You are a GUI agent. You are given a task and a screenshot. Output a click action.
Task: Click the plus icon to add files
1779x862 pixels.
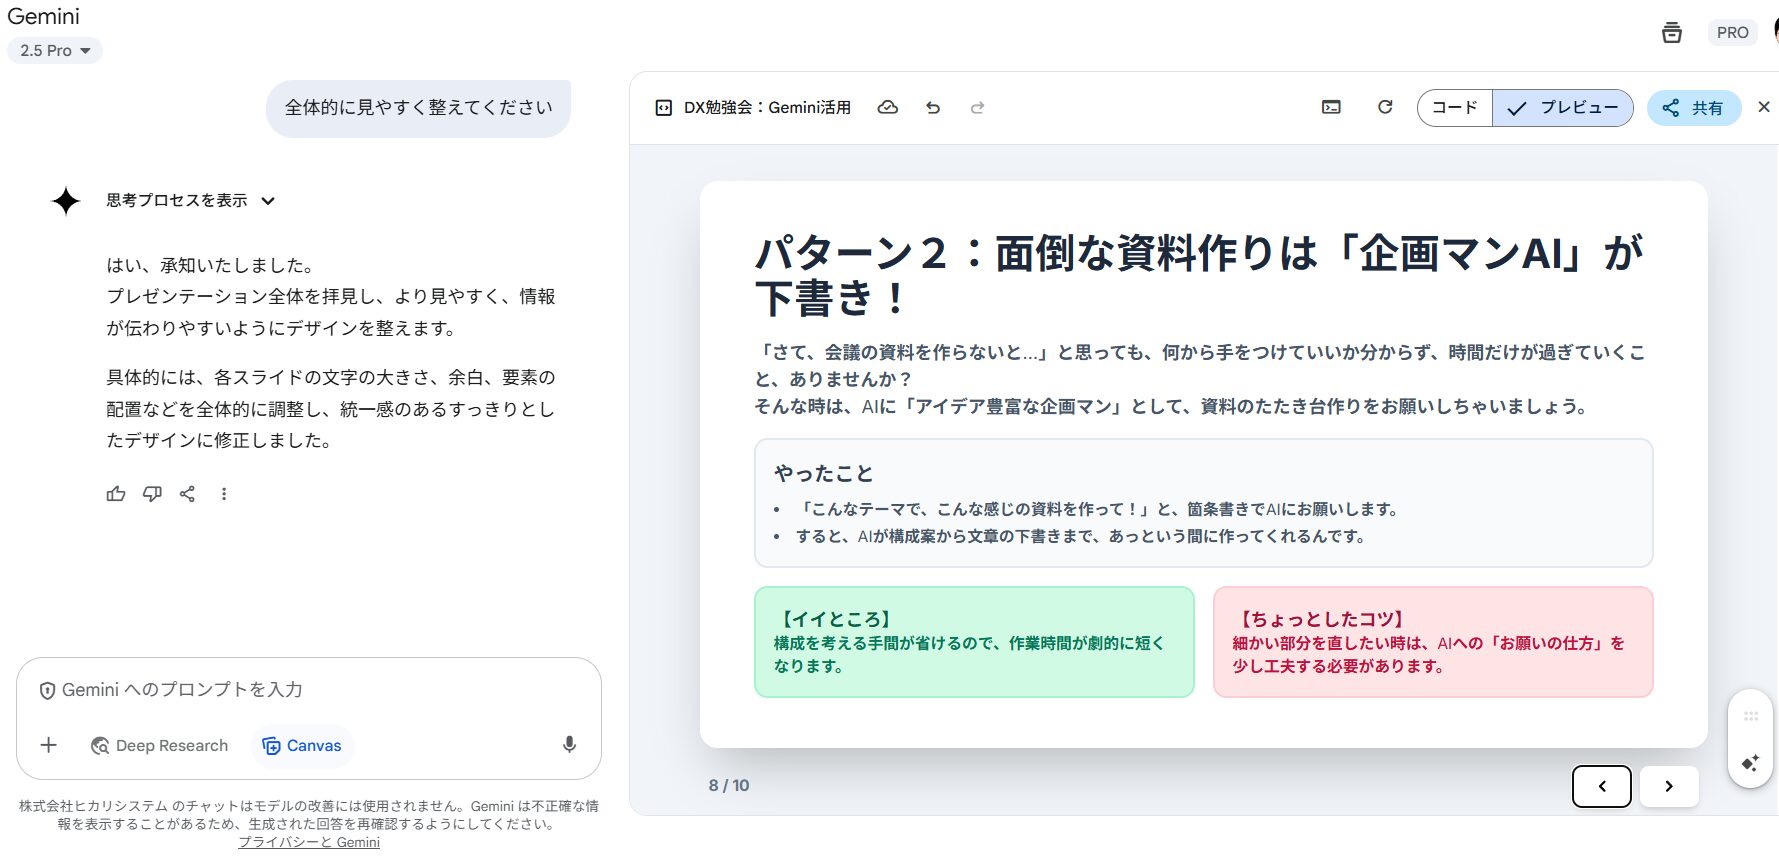pos(48,745)
